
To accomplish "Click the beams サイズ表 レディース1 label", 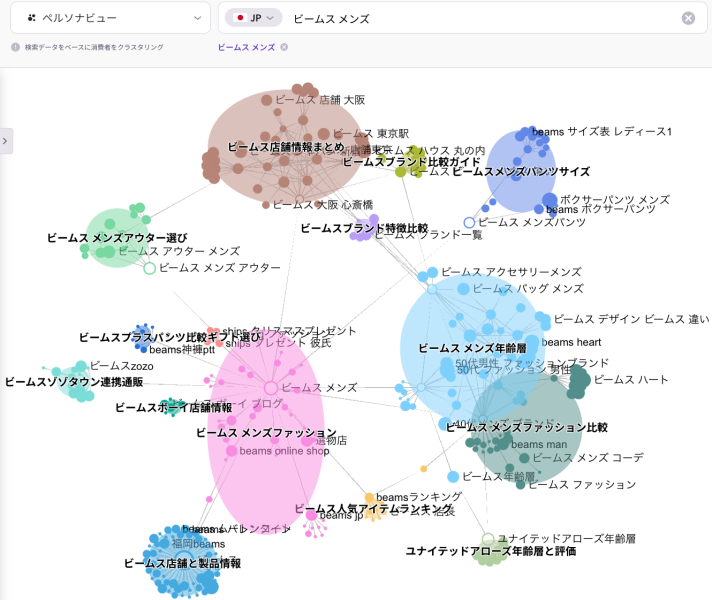I will (x=602, y=132).
